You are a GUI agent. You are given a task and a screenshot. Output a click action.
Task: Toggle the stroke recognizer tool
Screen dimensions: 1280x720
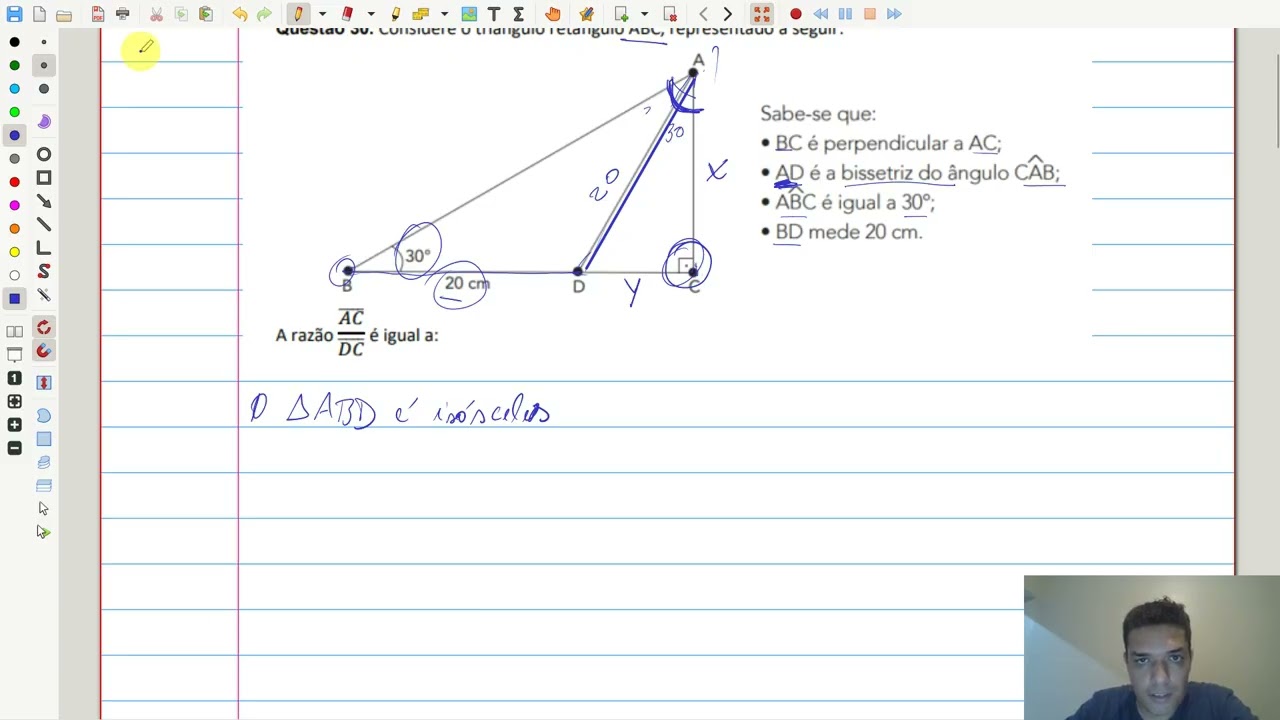coord(43,295)
